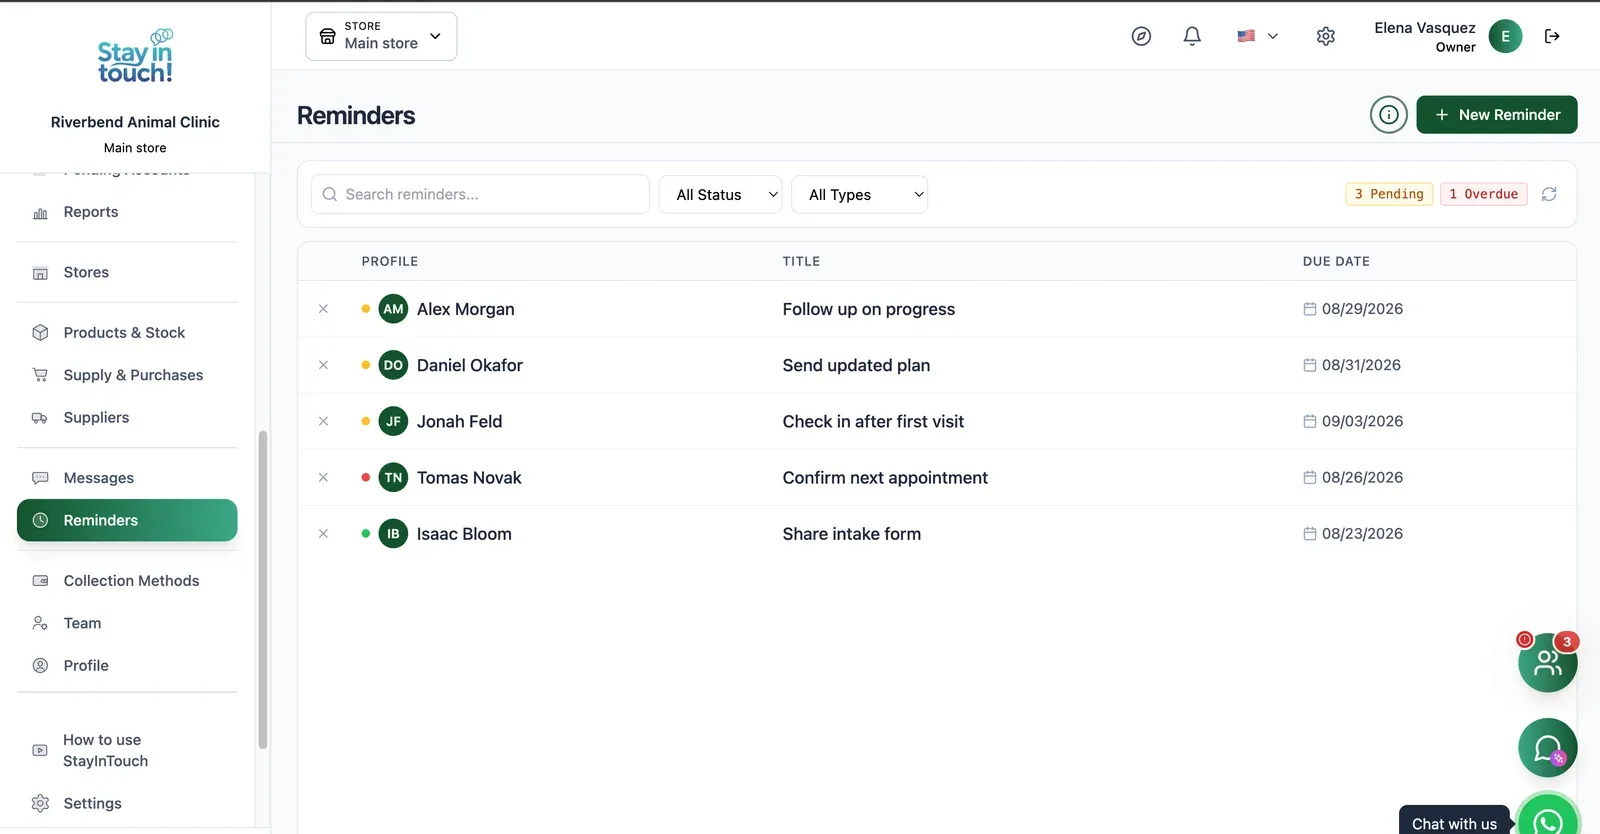Open Tomas Novak profile name
Image resolution: width=1600 pixels, height=834 pixels.
click(x=469, y=478)
